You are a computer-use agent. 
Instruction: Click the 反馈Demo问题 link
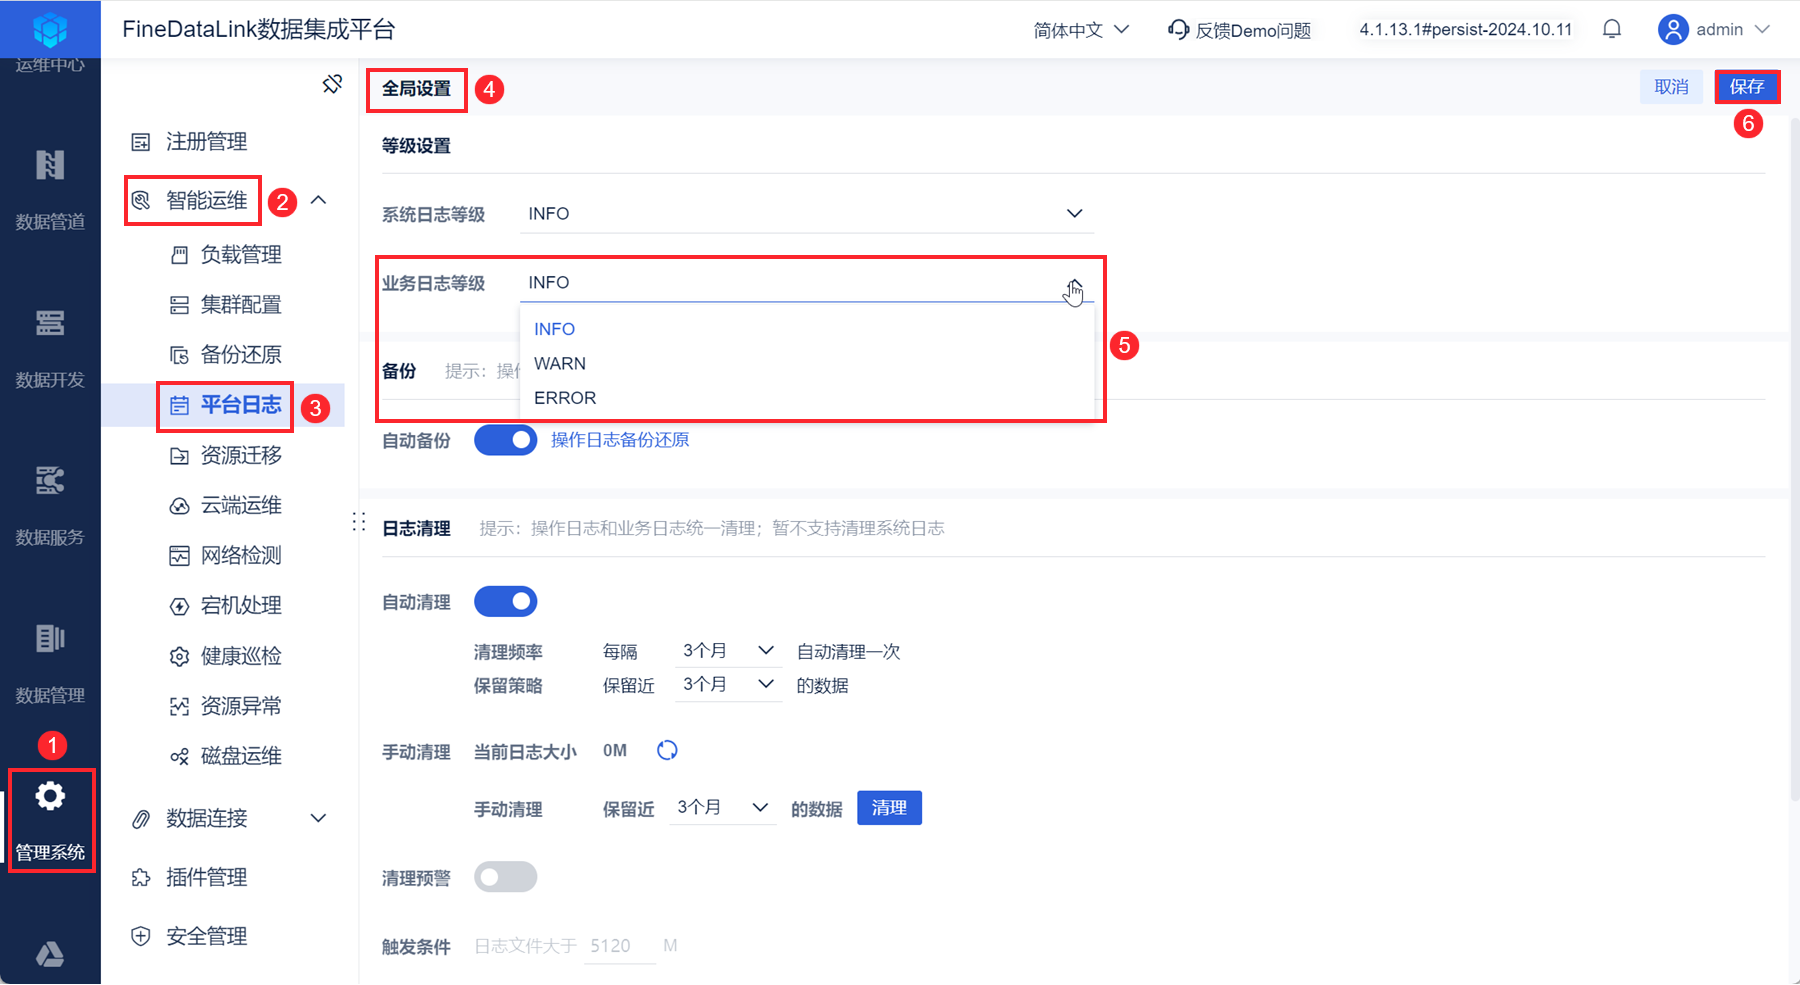pos(1253,30)
